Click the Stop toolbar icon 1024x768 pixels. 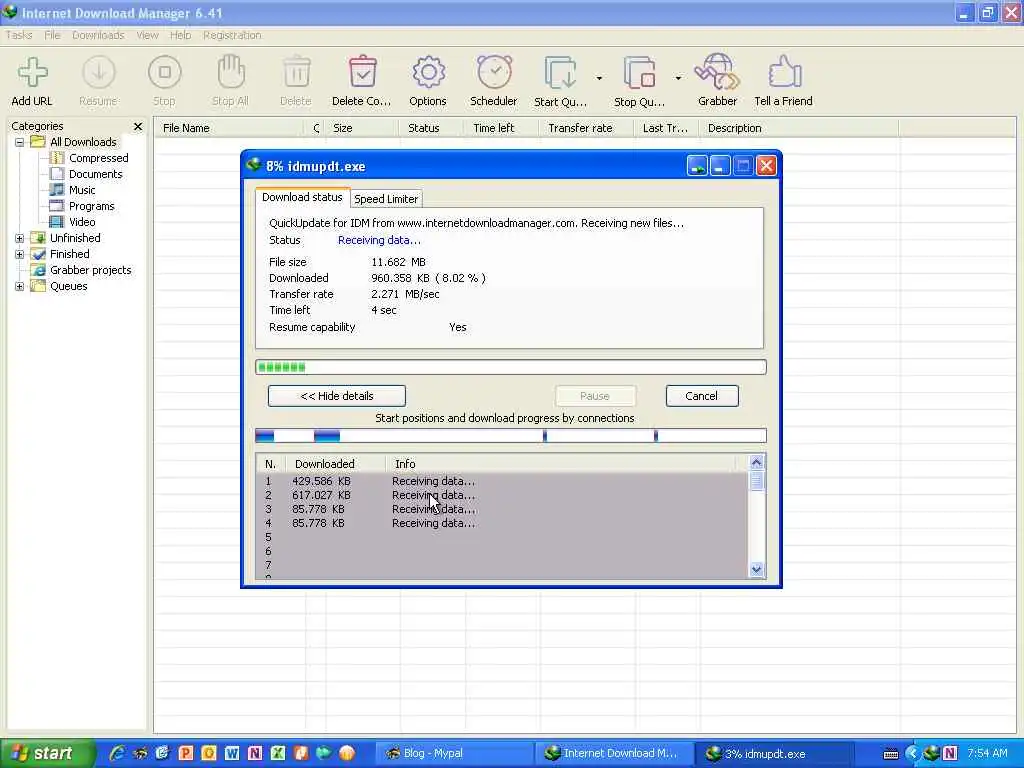tap(165, 72)
